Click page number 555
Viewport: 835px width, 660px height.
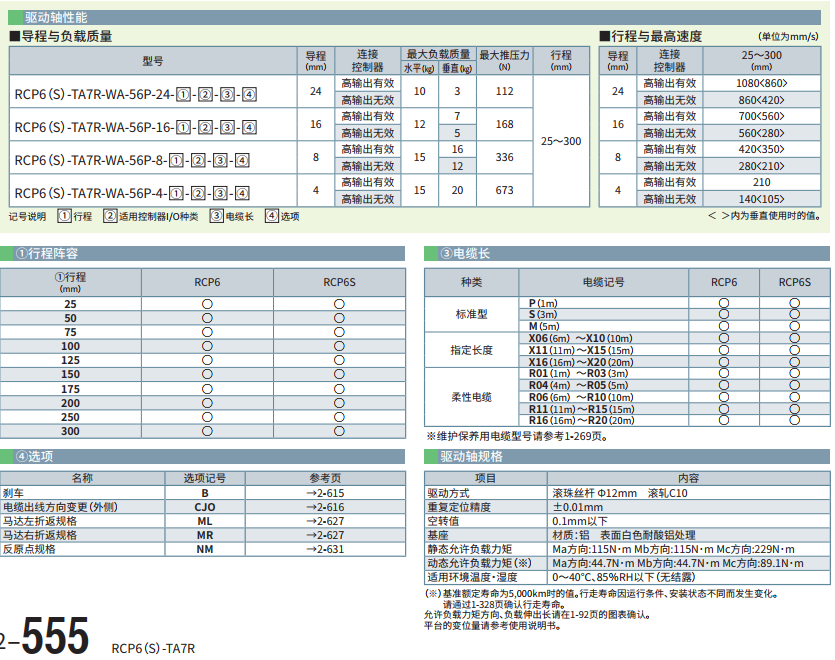pos(55,635)
